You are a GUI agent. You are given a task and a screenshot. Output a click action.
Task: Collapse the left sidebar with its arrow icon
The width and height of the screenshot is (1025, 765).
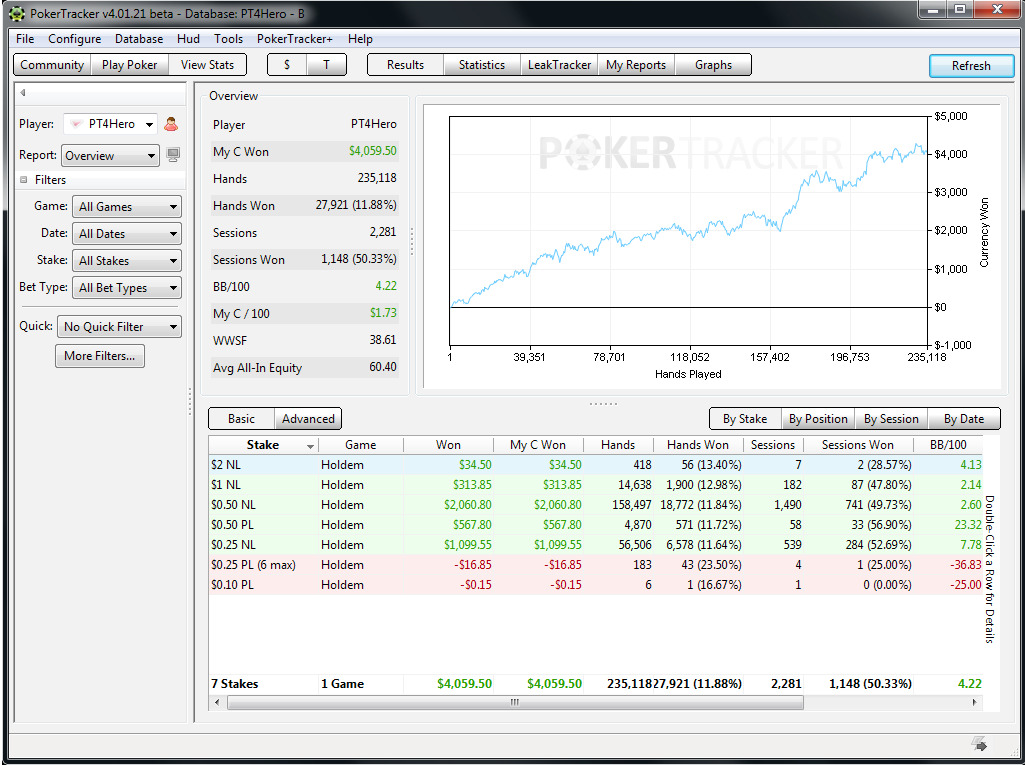tap(21, 91)
